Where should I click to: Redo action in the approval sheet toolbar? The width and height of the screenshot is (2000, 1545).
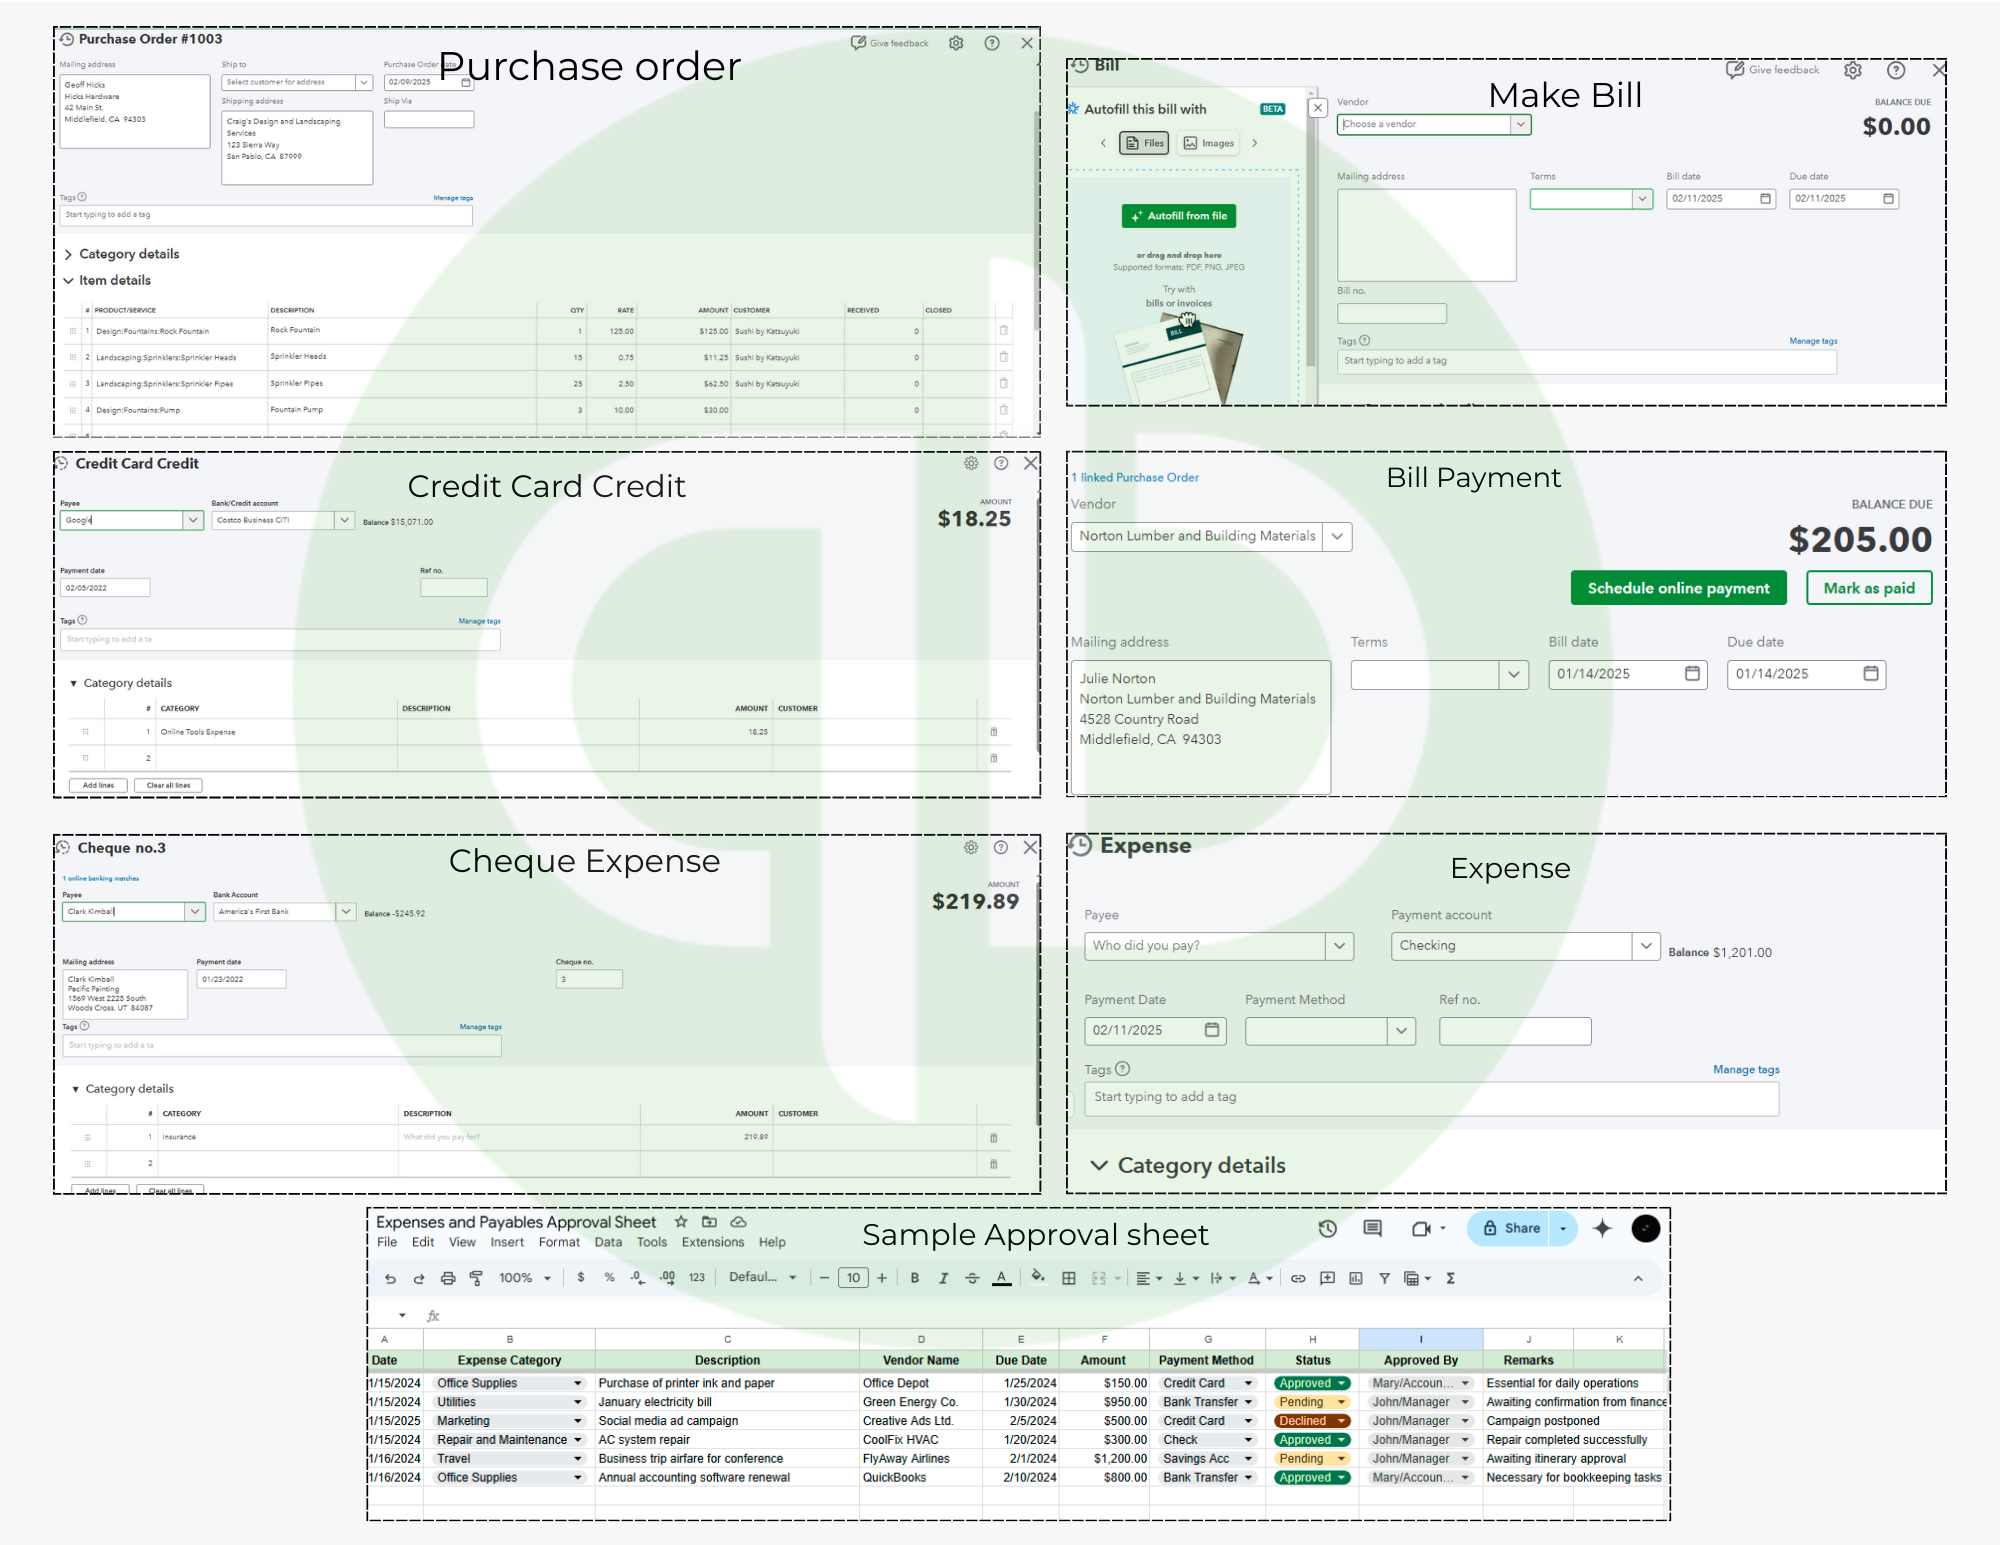[419, 1278]
